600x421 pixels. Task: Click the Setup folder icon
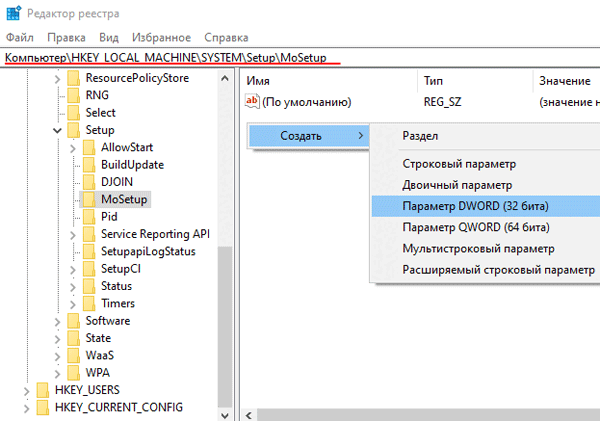click(73, 130)
